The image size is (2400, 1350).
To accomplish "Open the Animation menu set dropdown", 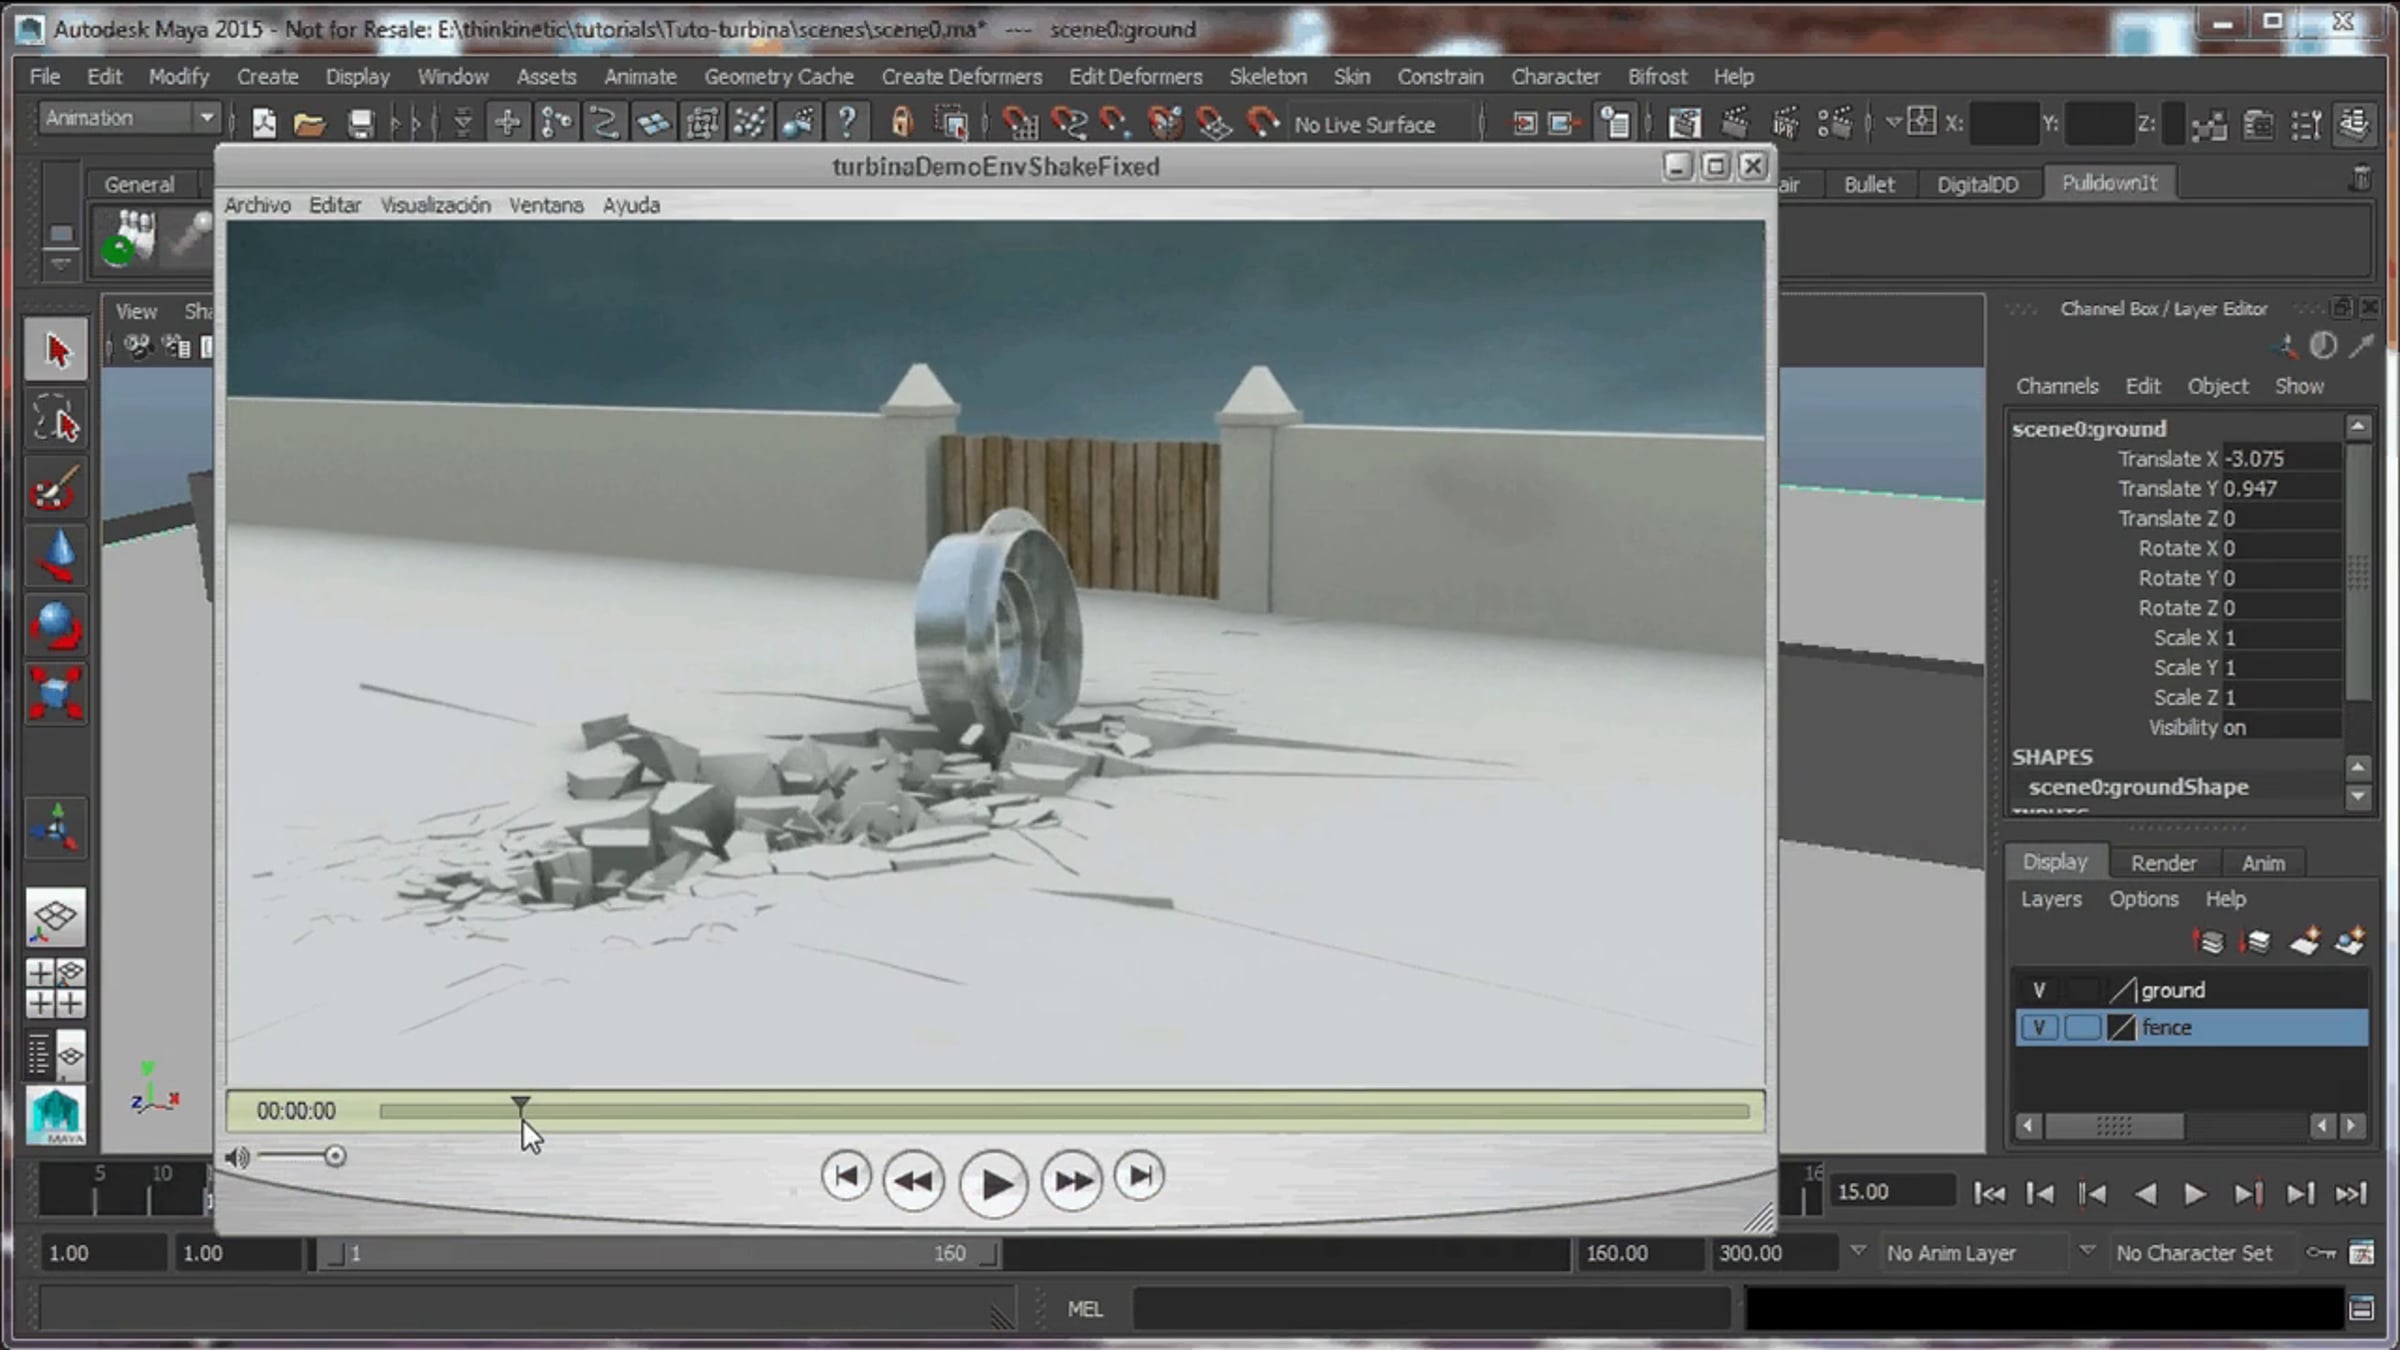I will pyautogui.click(x=129, y=118).
